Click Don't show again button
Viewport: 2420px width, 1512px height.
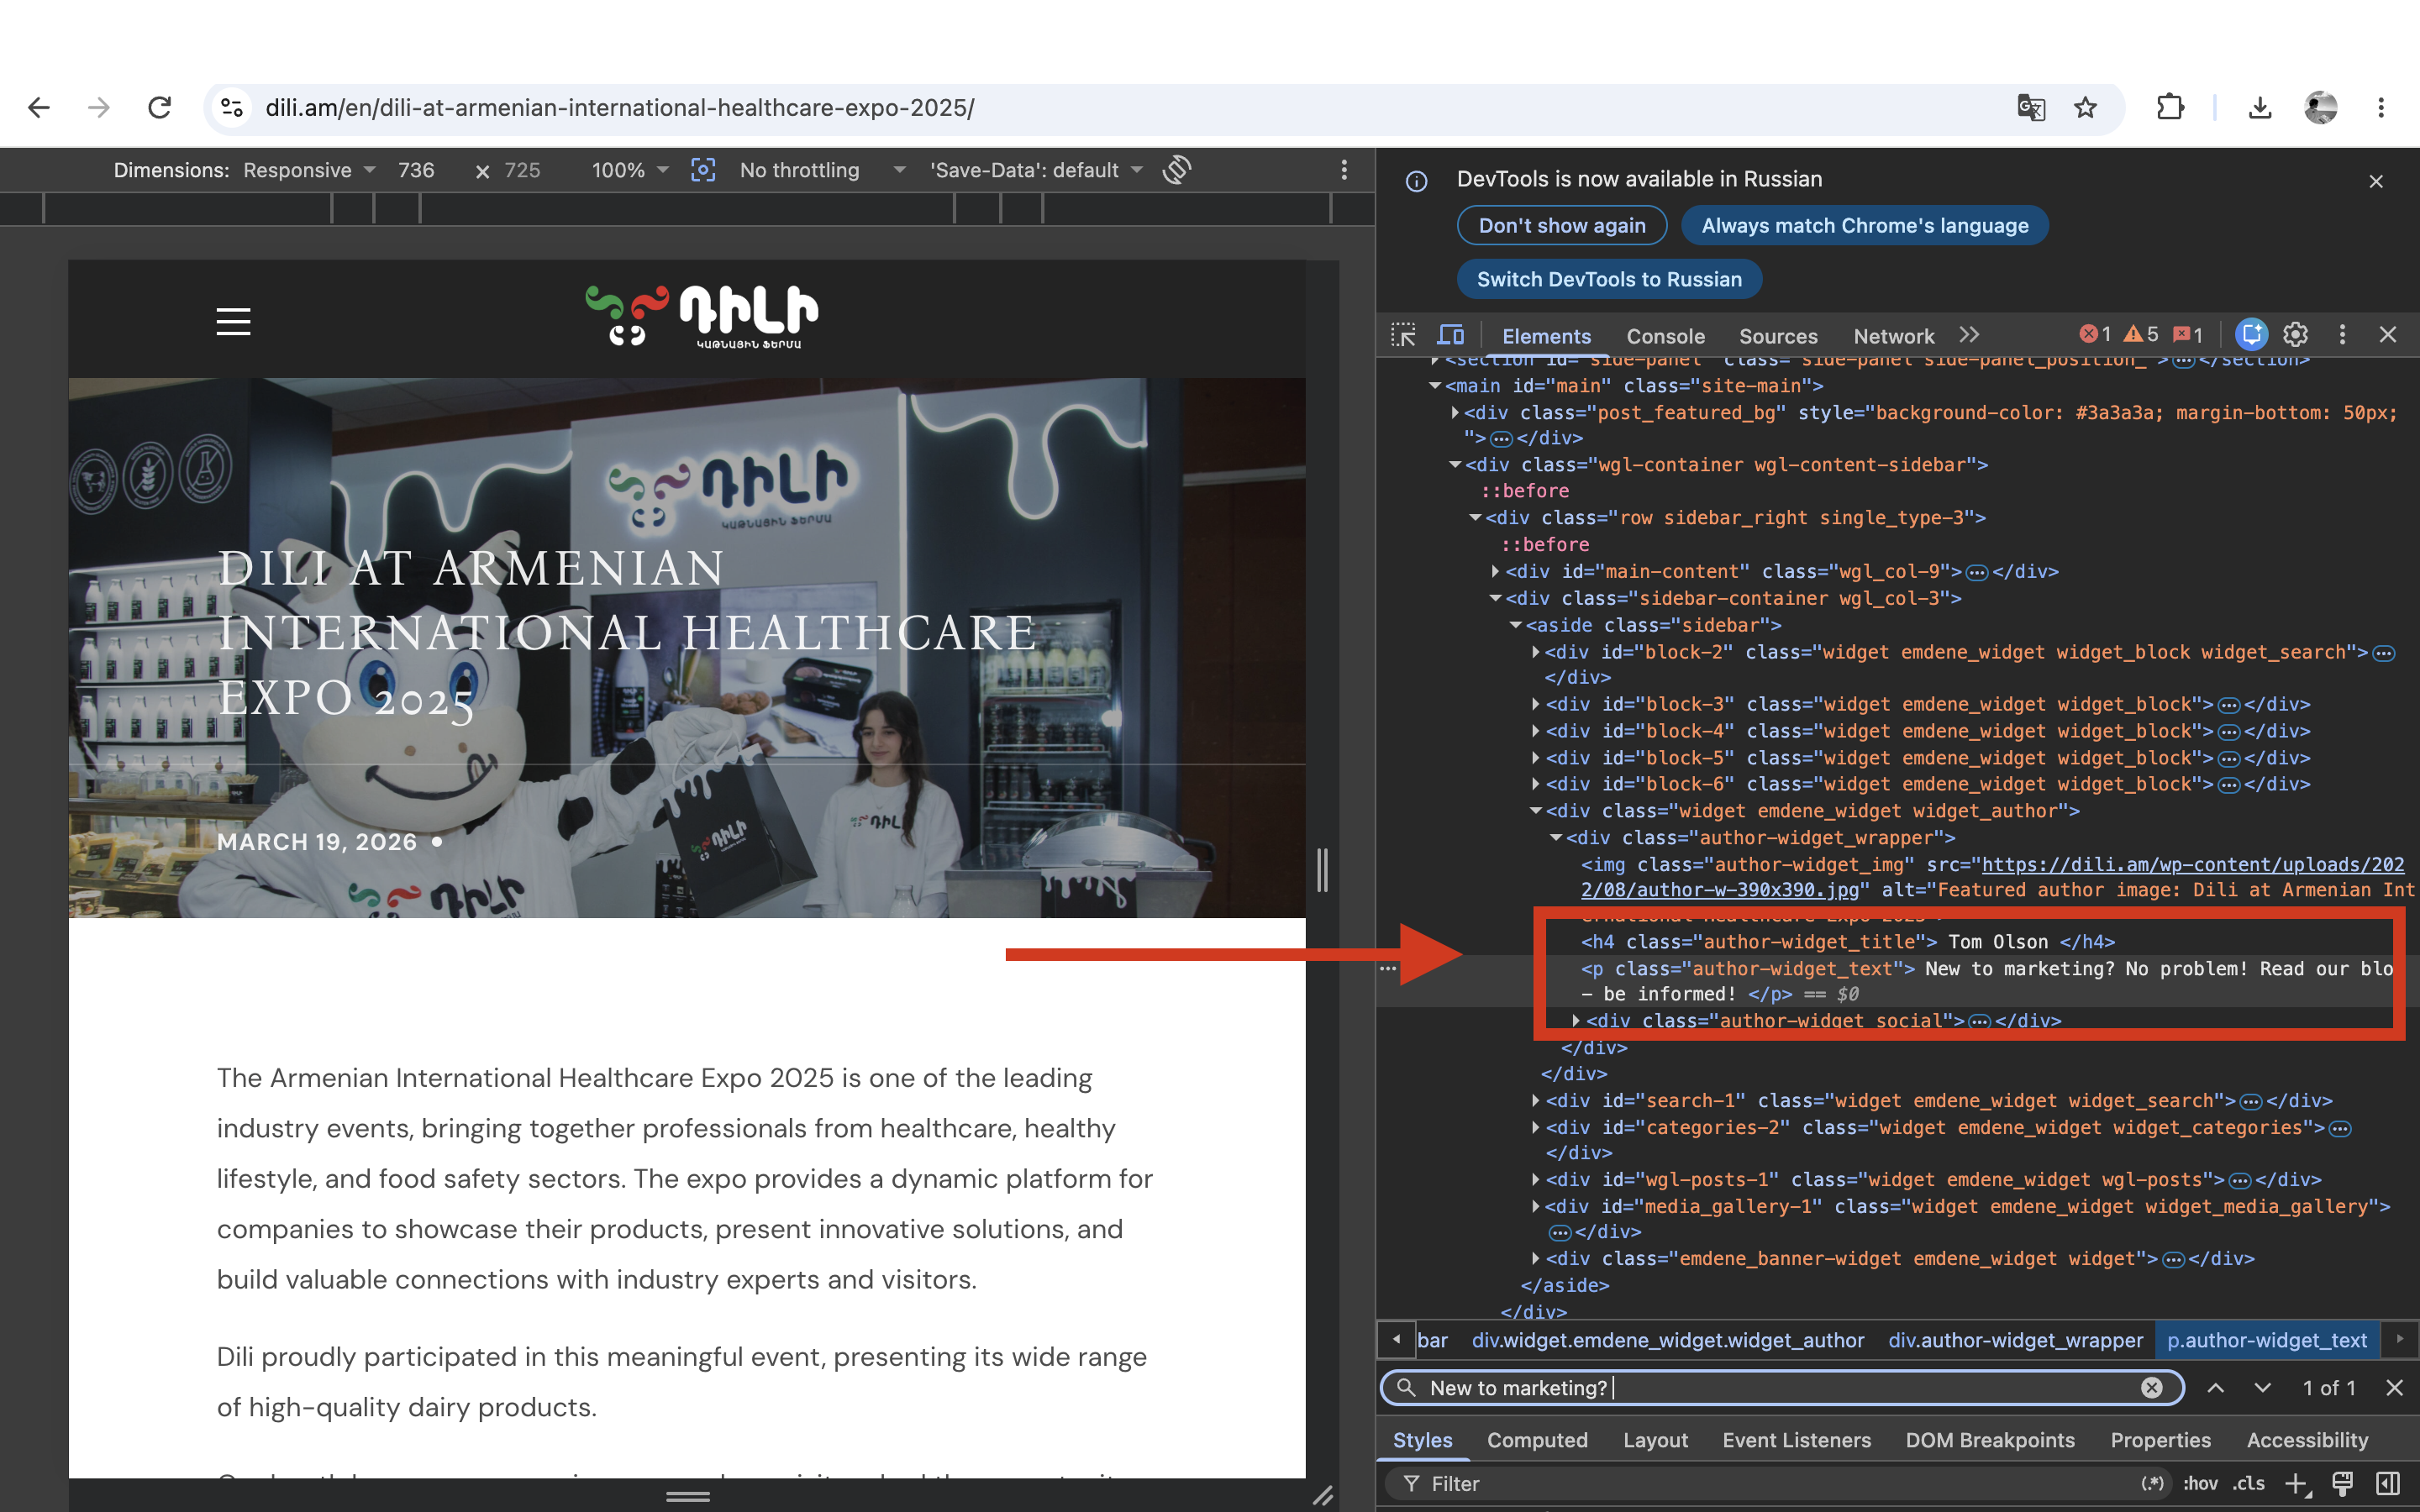(x=1562, y=225)
